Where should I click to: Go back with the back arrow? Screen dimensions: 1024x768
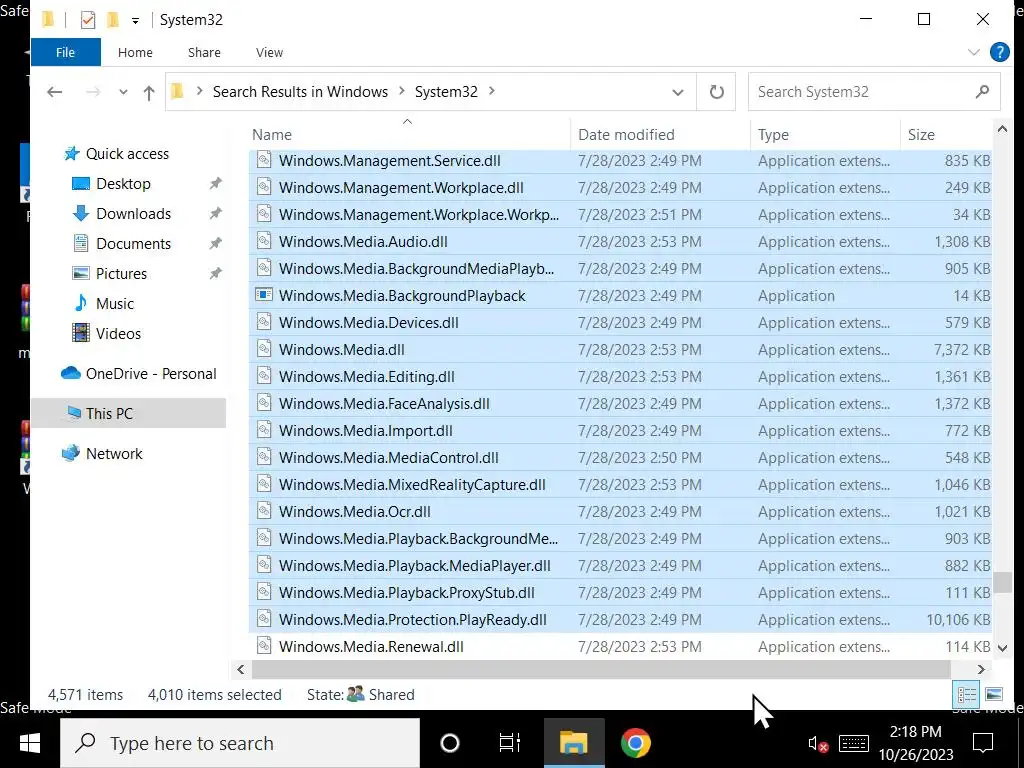55,92
